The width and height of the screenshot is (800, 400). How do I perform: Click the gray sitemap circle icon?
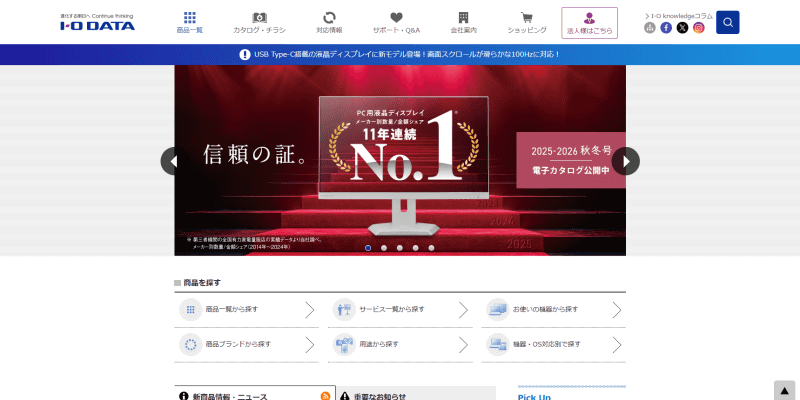pos(649,28)
